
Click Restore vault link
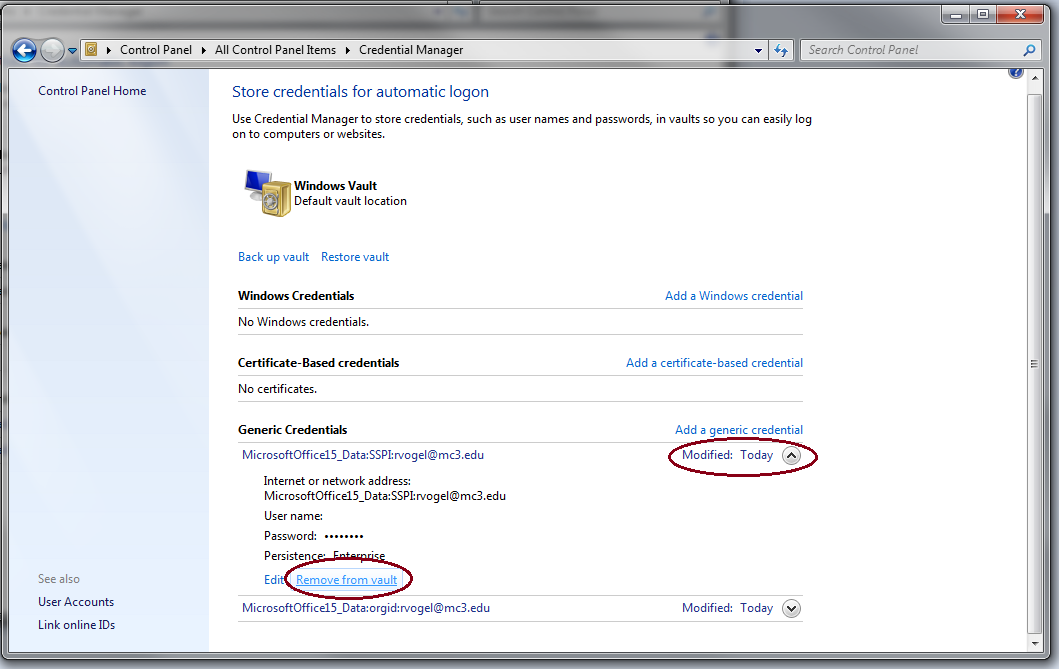click(x=355, y=257)
